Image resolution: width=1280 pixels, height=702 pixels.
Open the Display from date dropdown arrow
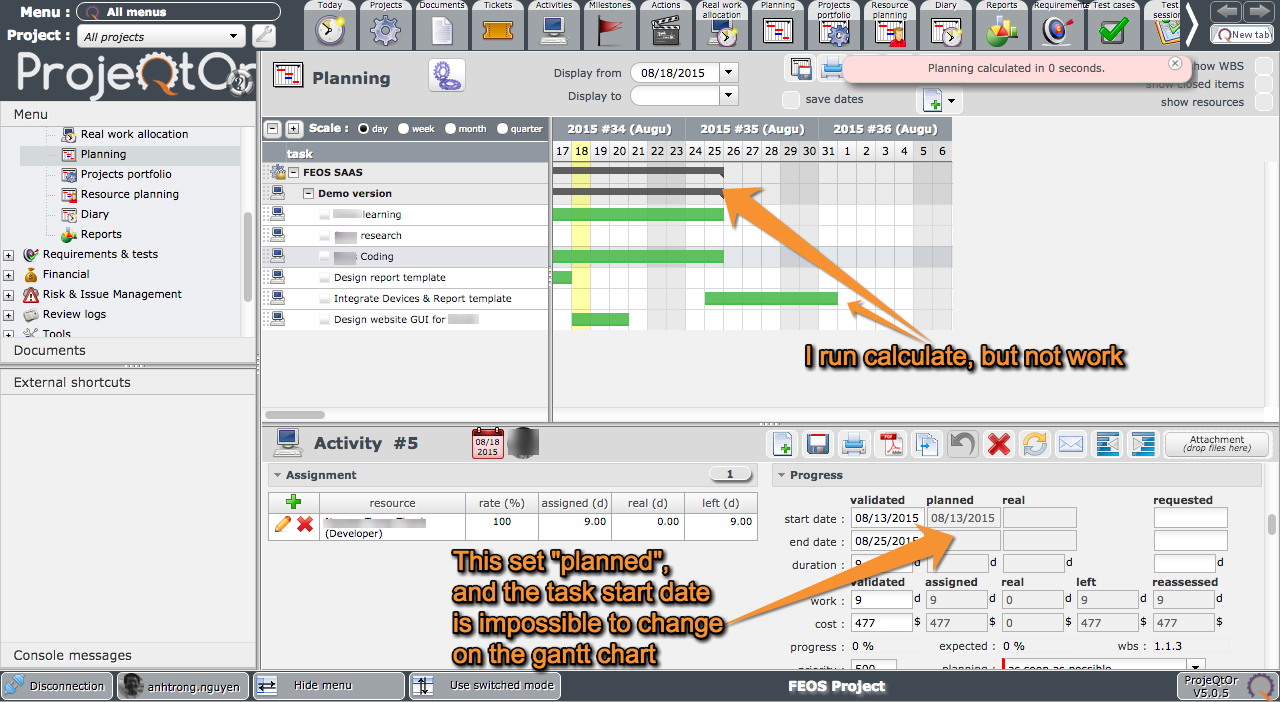(728, 72)
